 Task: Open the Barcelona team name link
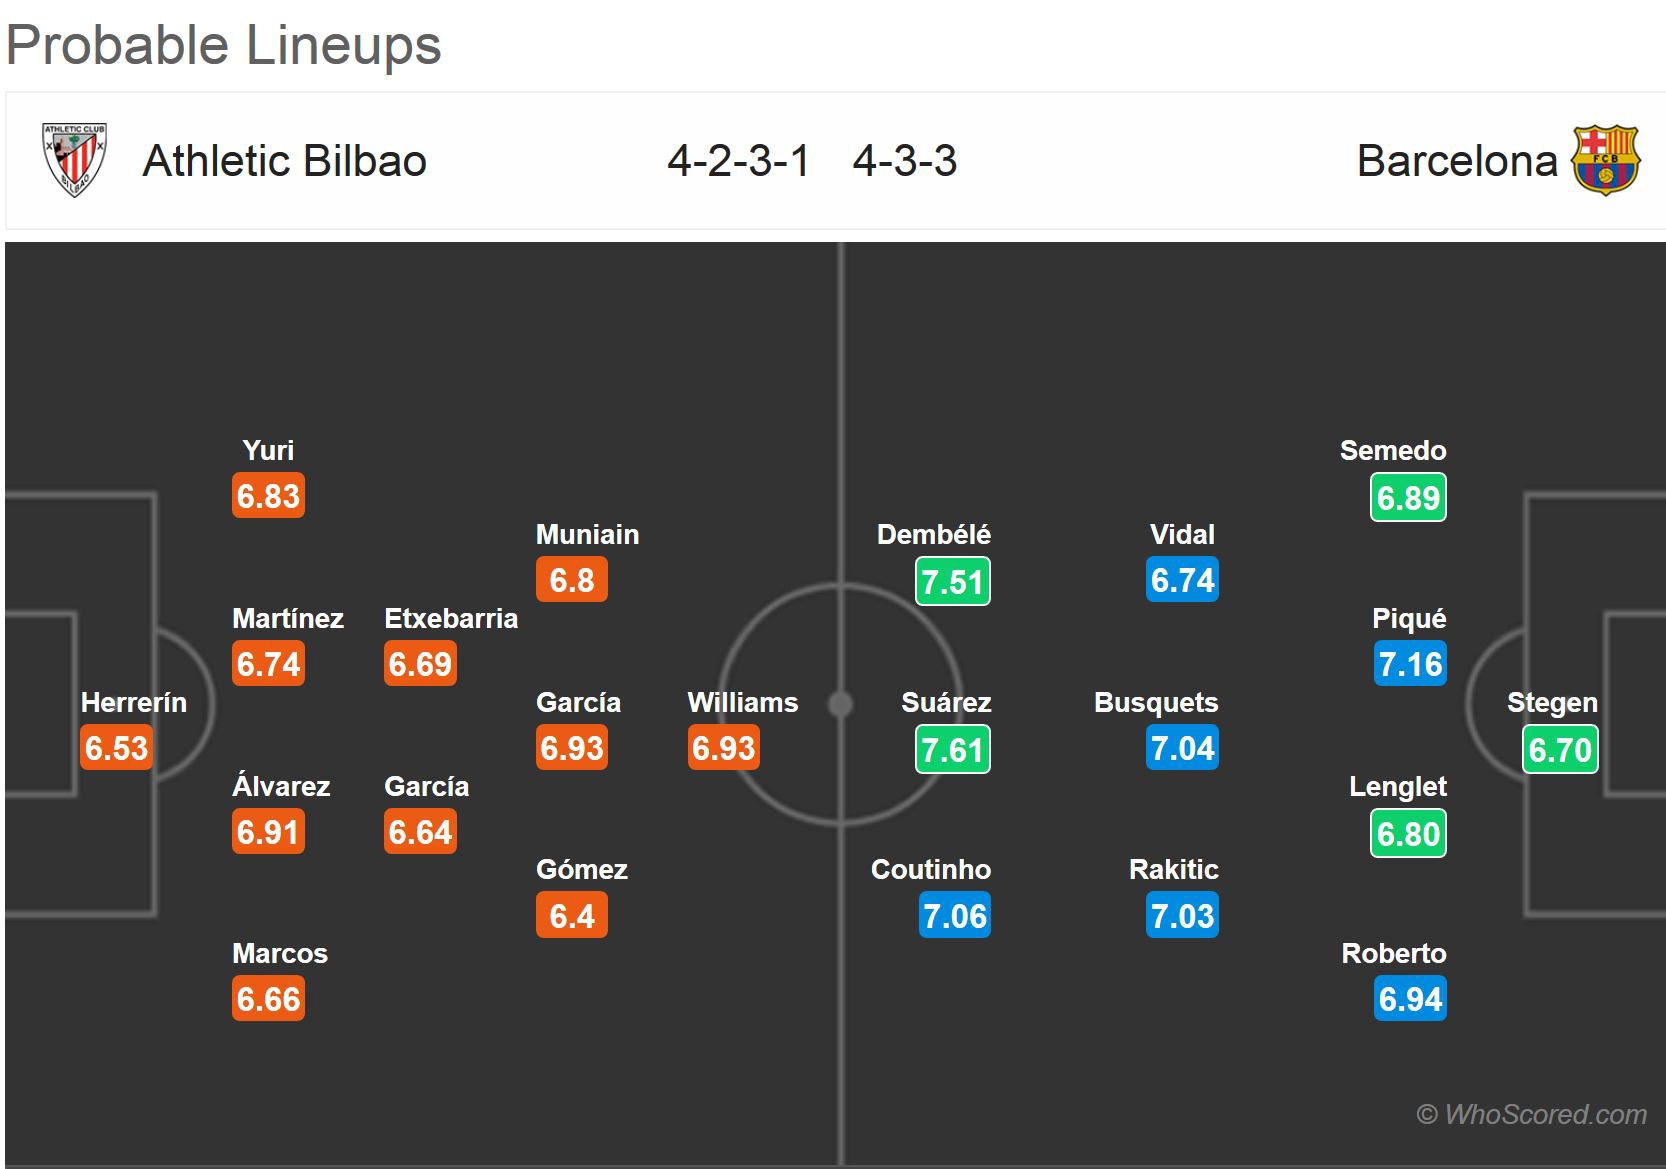(1456, 161)
